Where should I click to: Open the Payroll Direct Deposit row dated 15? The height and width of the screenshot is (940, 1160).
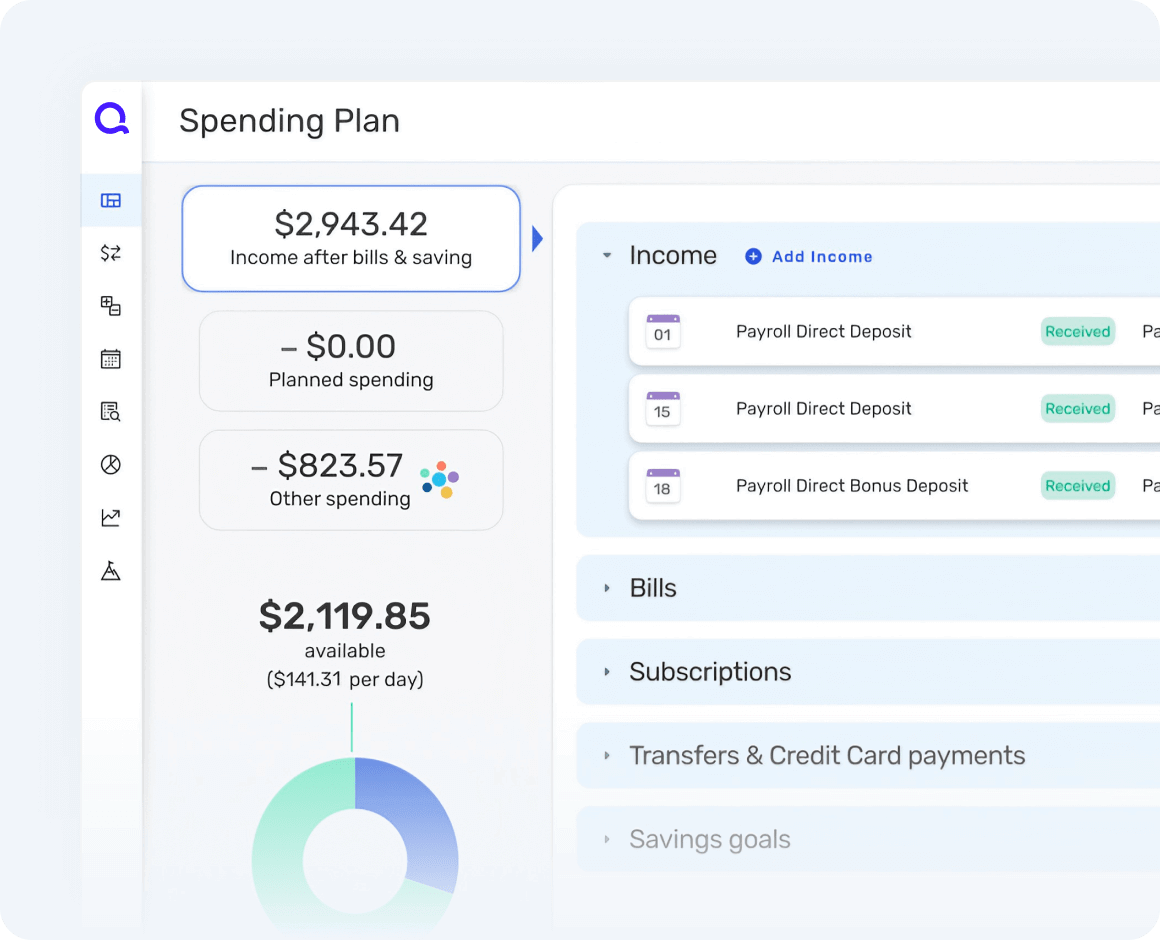(x=823, y=408)
